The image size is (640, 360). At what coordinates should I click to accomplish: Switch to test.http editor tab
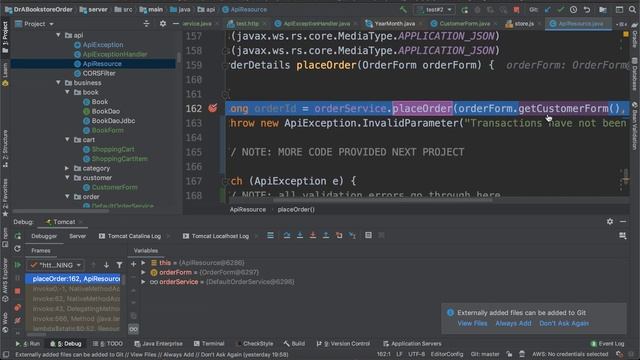247,24
